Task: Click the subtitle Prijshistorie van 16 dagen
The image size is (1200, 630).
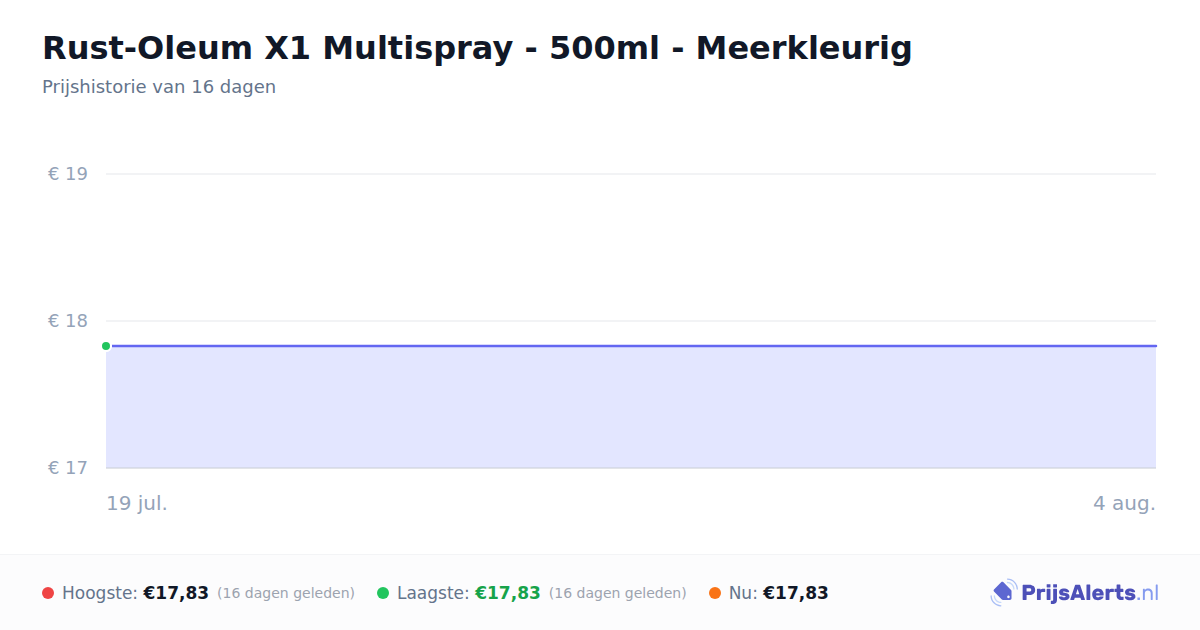Action: point(159,87)
